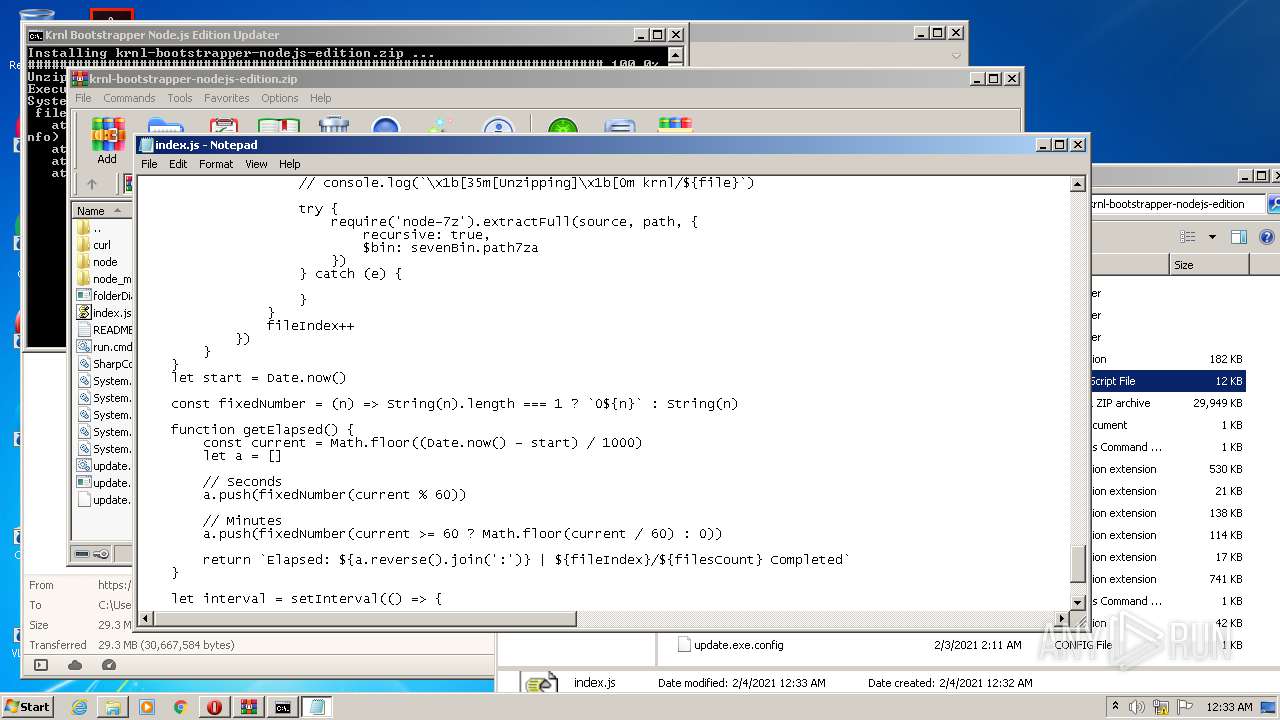Click Notepad horizontal scrollbar right arrow
This screenshot has height=720, width=1280.
coord(1062,619)
